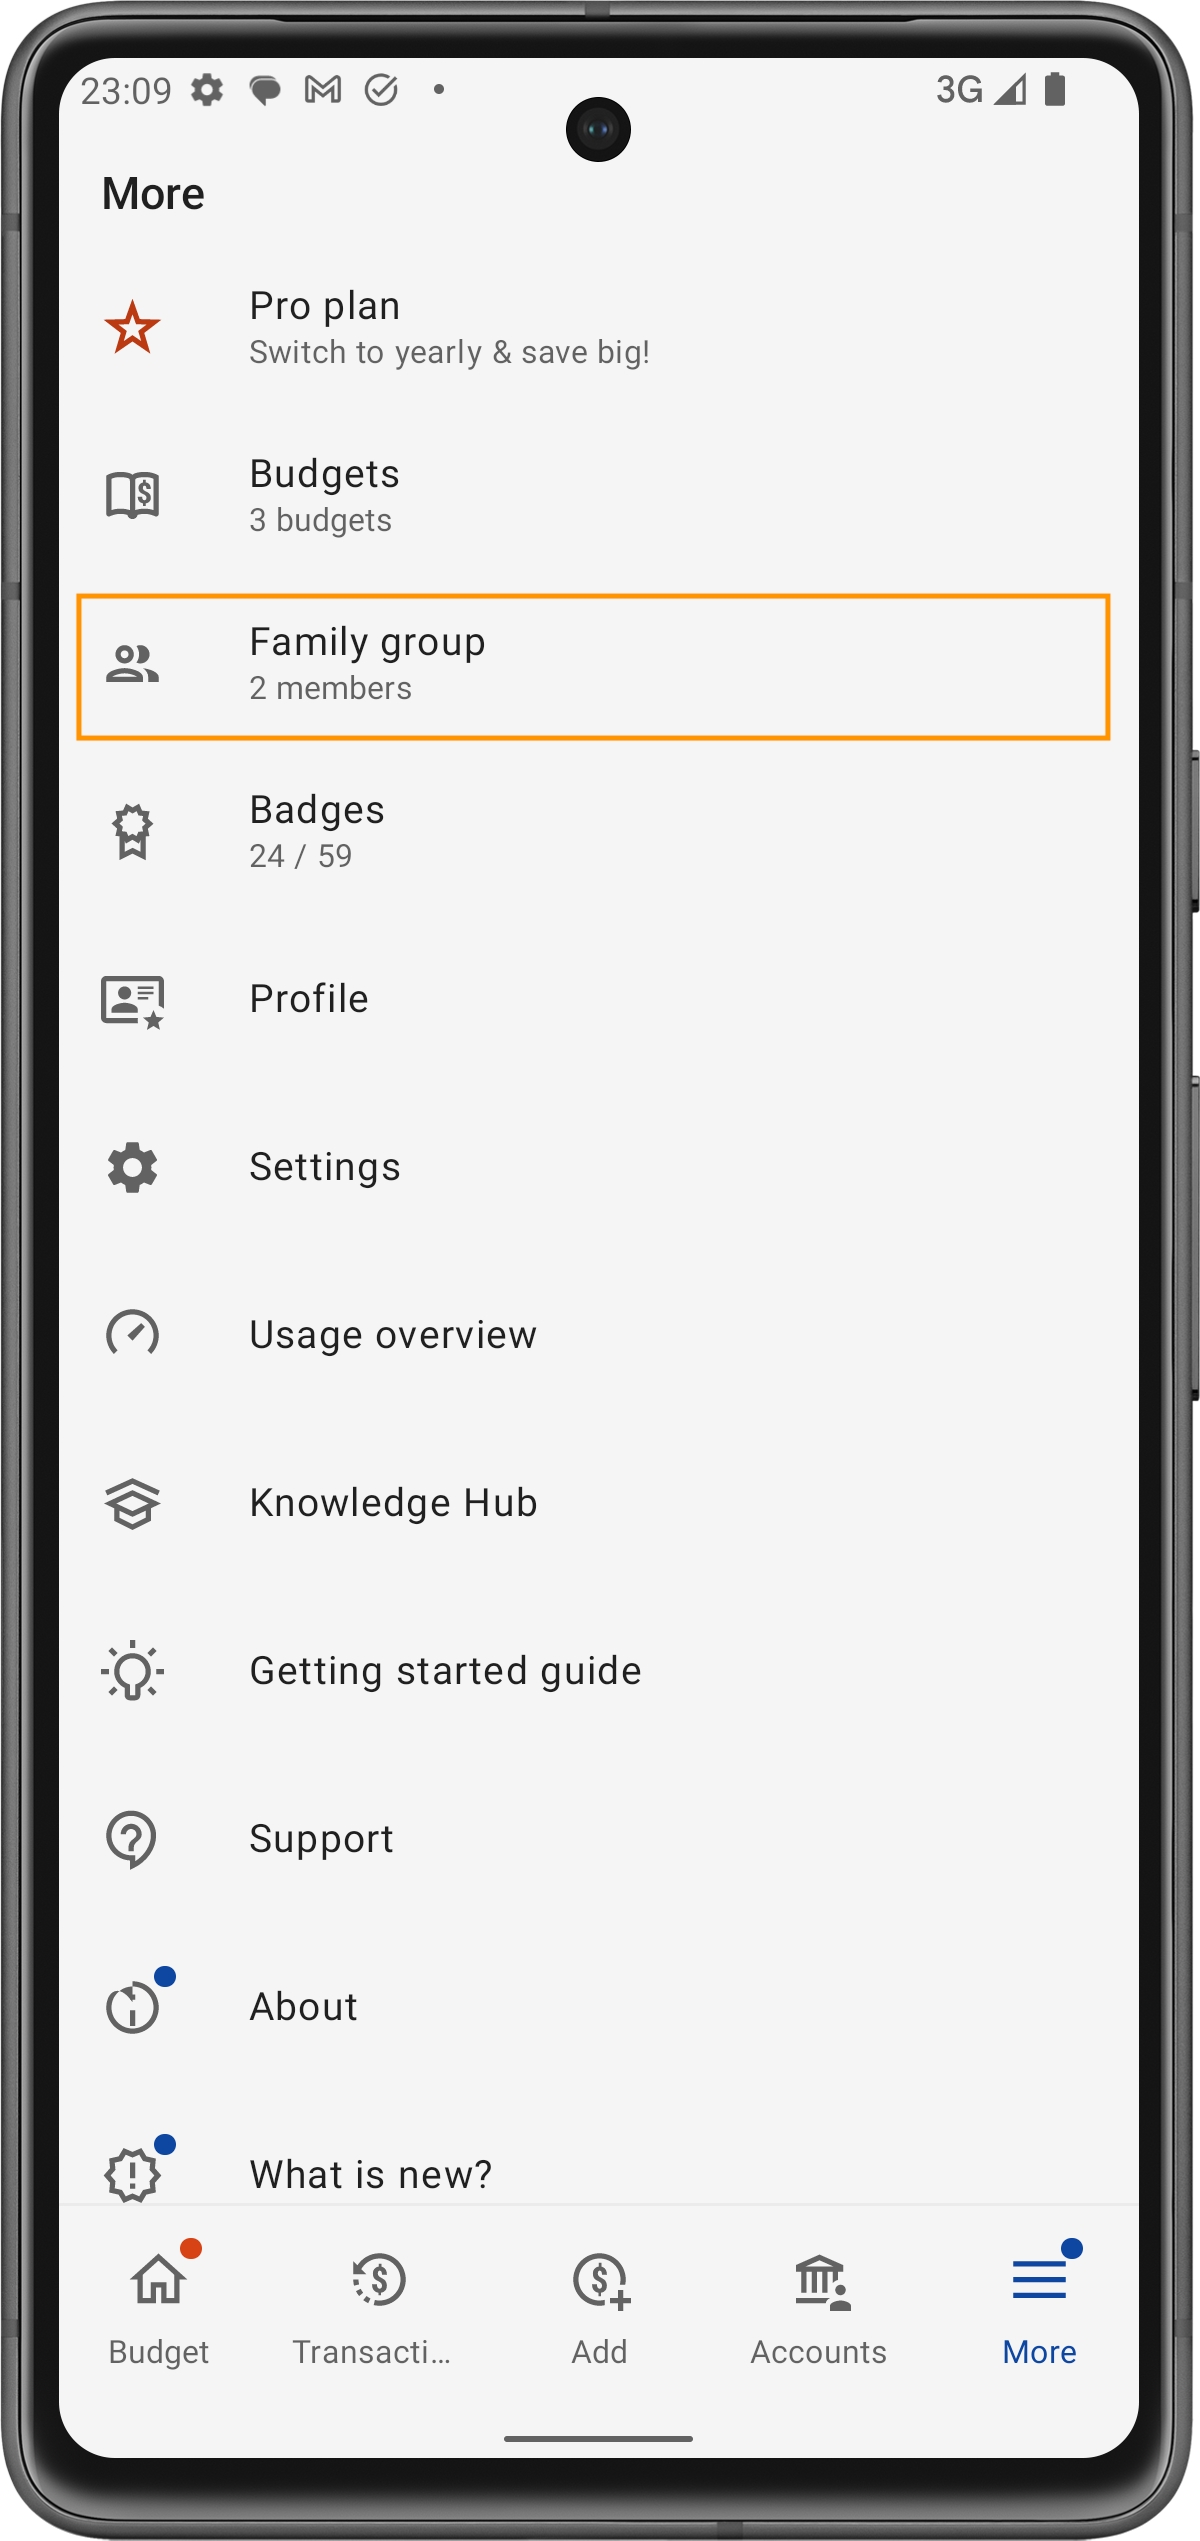
Task: Tap the Pro plan star icon
Action: [x=132, y=328]
